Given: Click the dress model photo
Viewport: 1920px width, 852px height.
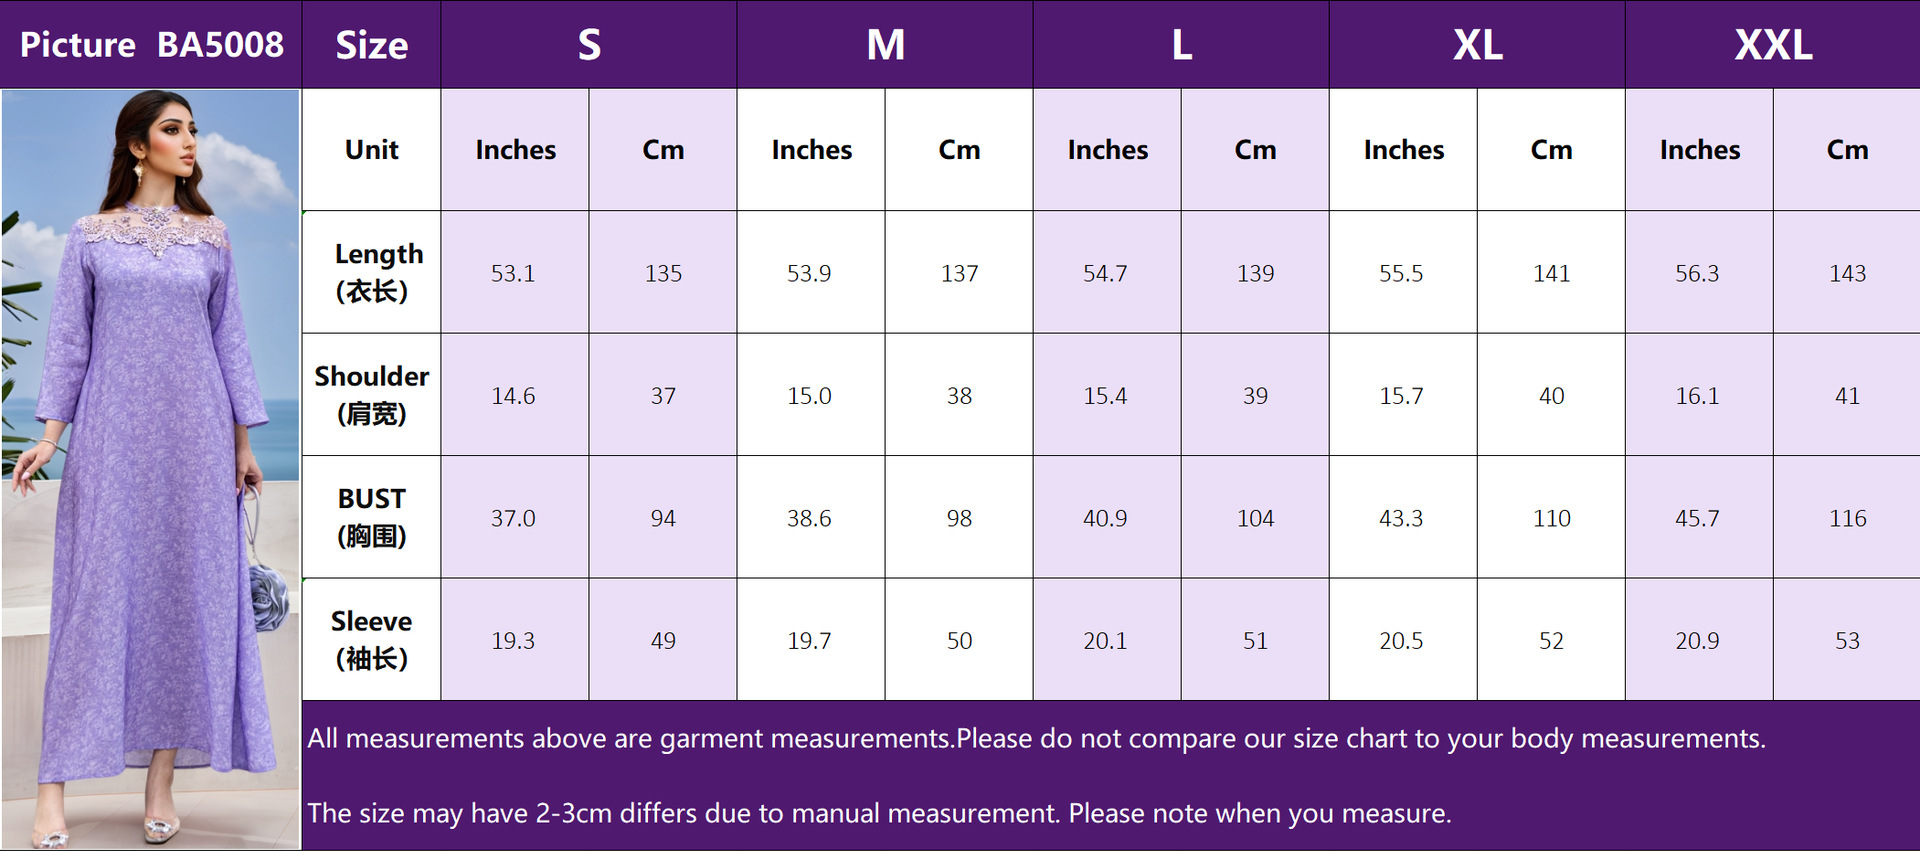Looking at the screenshot, I should pos(150,468).
